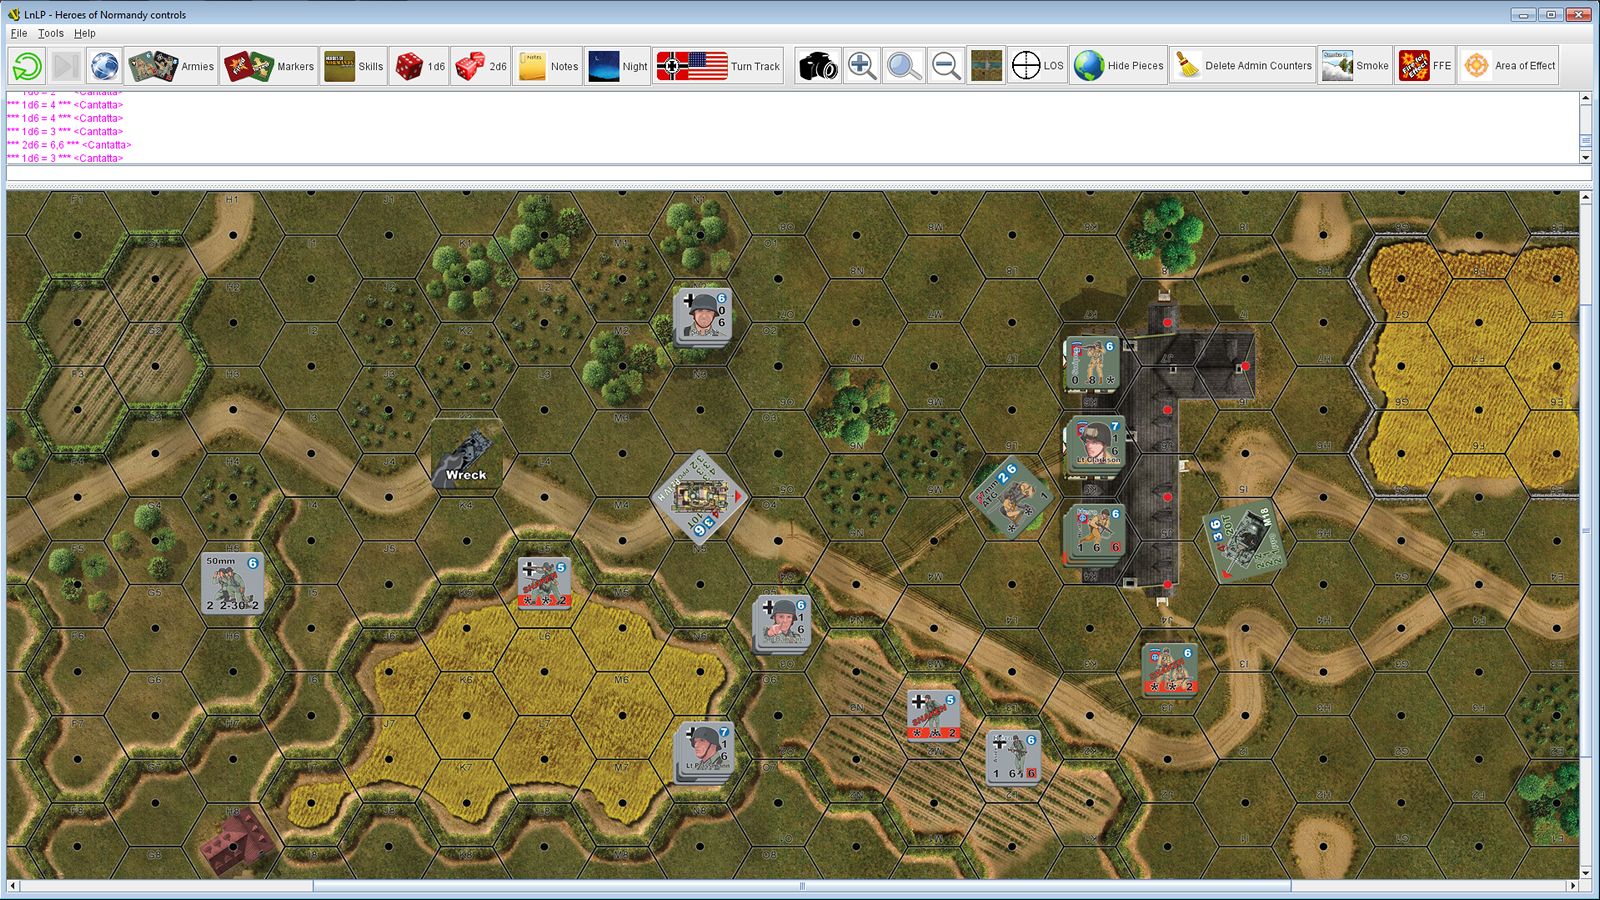
Task: Click the globe server connection icon
Action: point(104,66)
